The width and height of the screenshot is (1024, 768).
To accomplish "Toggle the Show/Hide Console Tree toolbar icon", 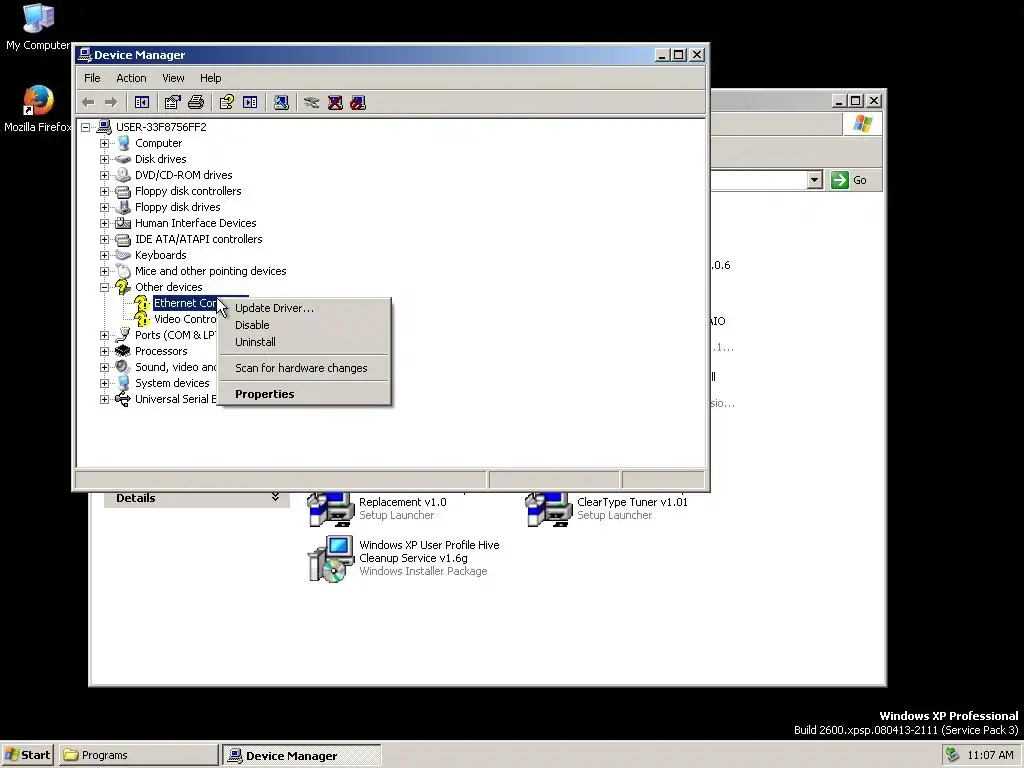I will tap(142, 103).
